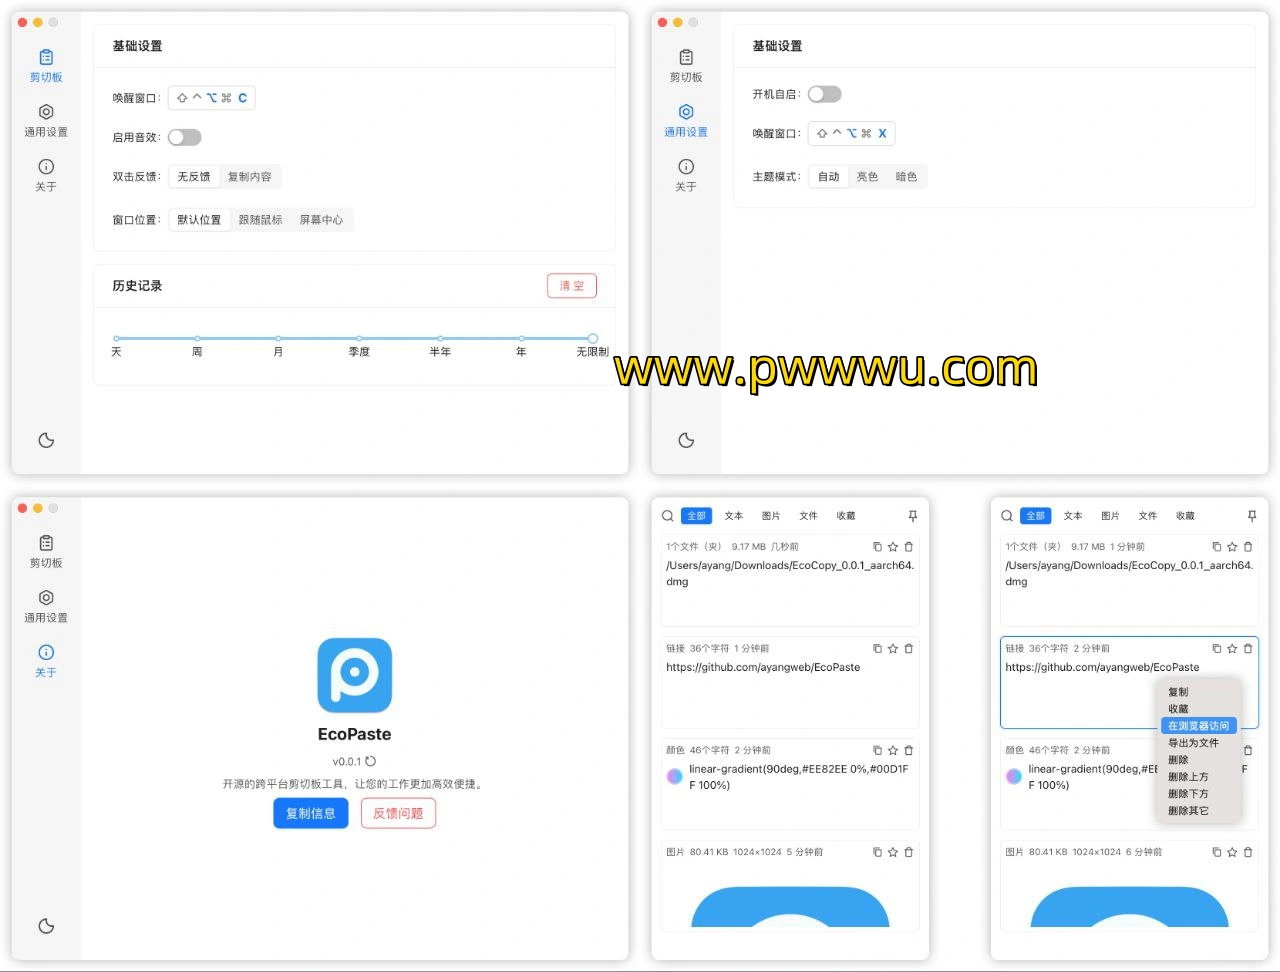Choose 在浏览器访问 from the context menu
The image size is (1280, 972).
pyautogui.click(x=1199, y=726)
